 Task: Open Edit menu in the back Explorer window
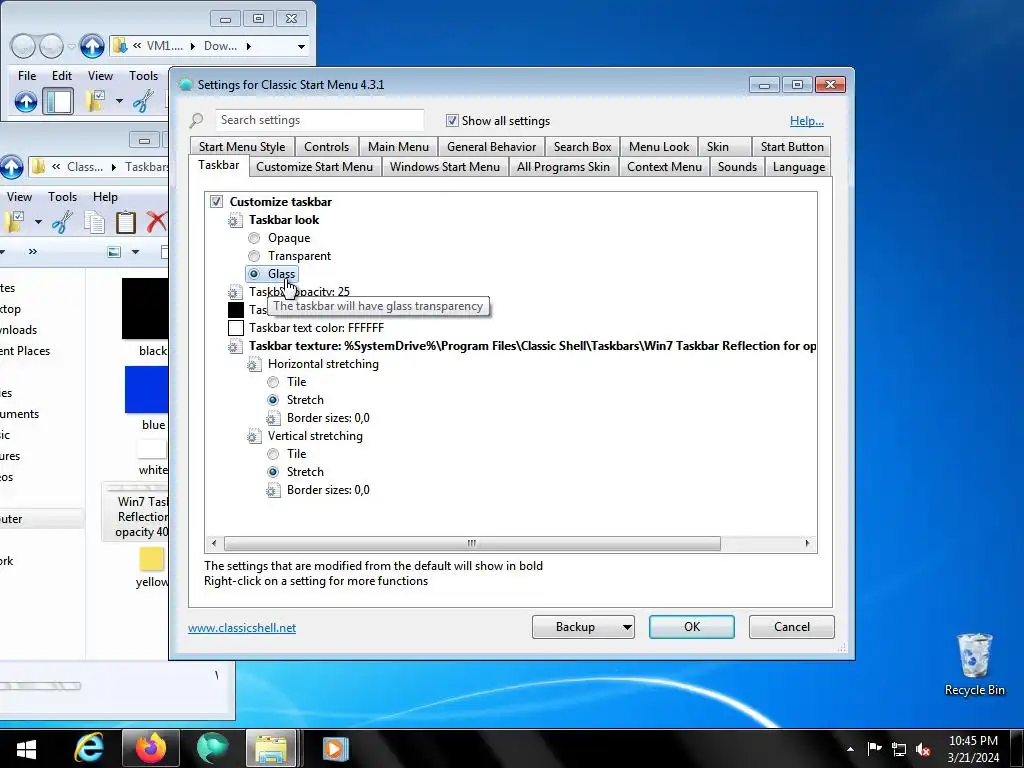pyautogui.click(x=62, y=76)
